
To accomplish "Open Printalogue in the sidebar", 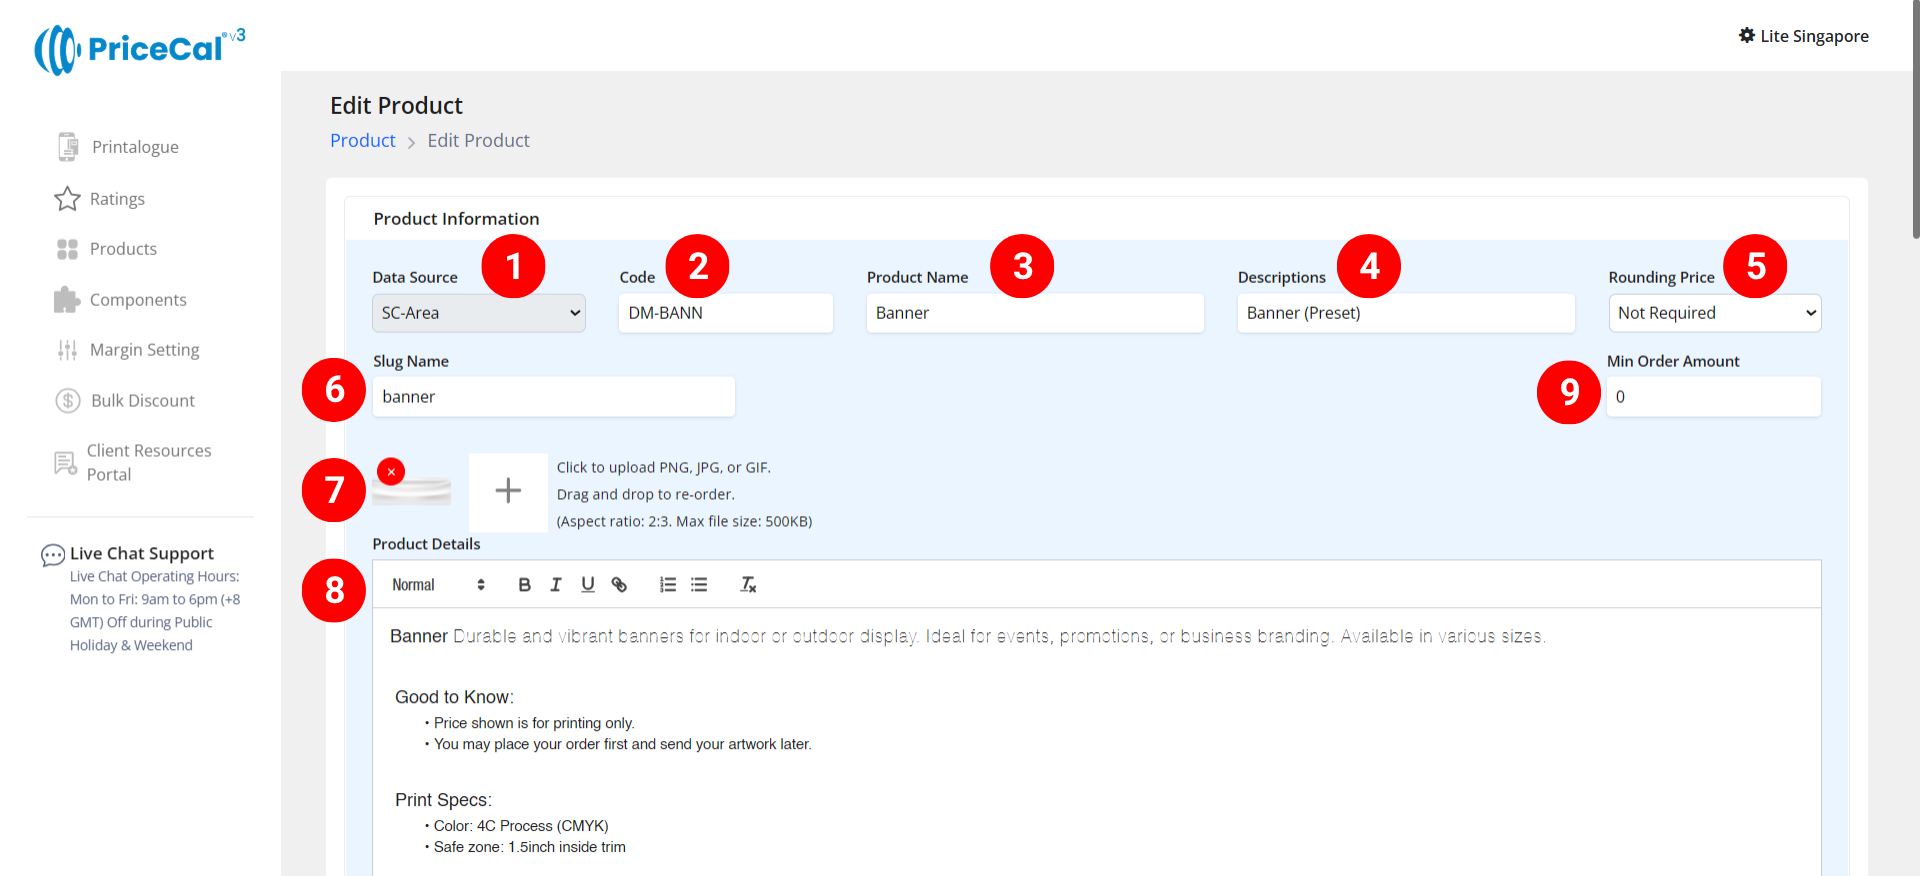I will 135,147.
